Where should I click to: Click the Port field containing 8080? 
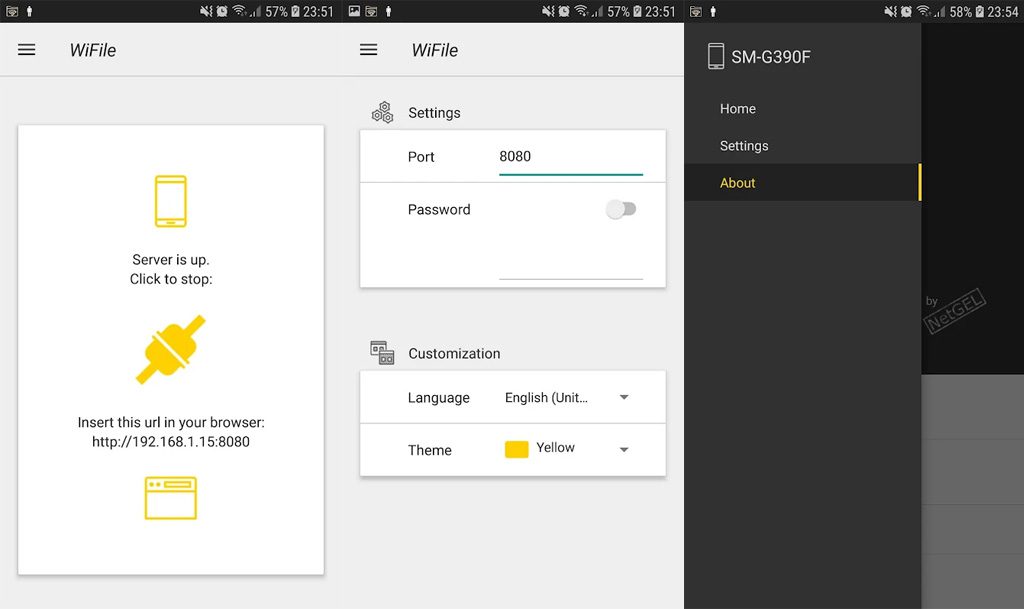[x=571, y=157]
